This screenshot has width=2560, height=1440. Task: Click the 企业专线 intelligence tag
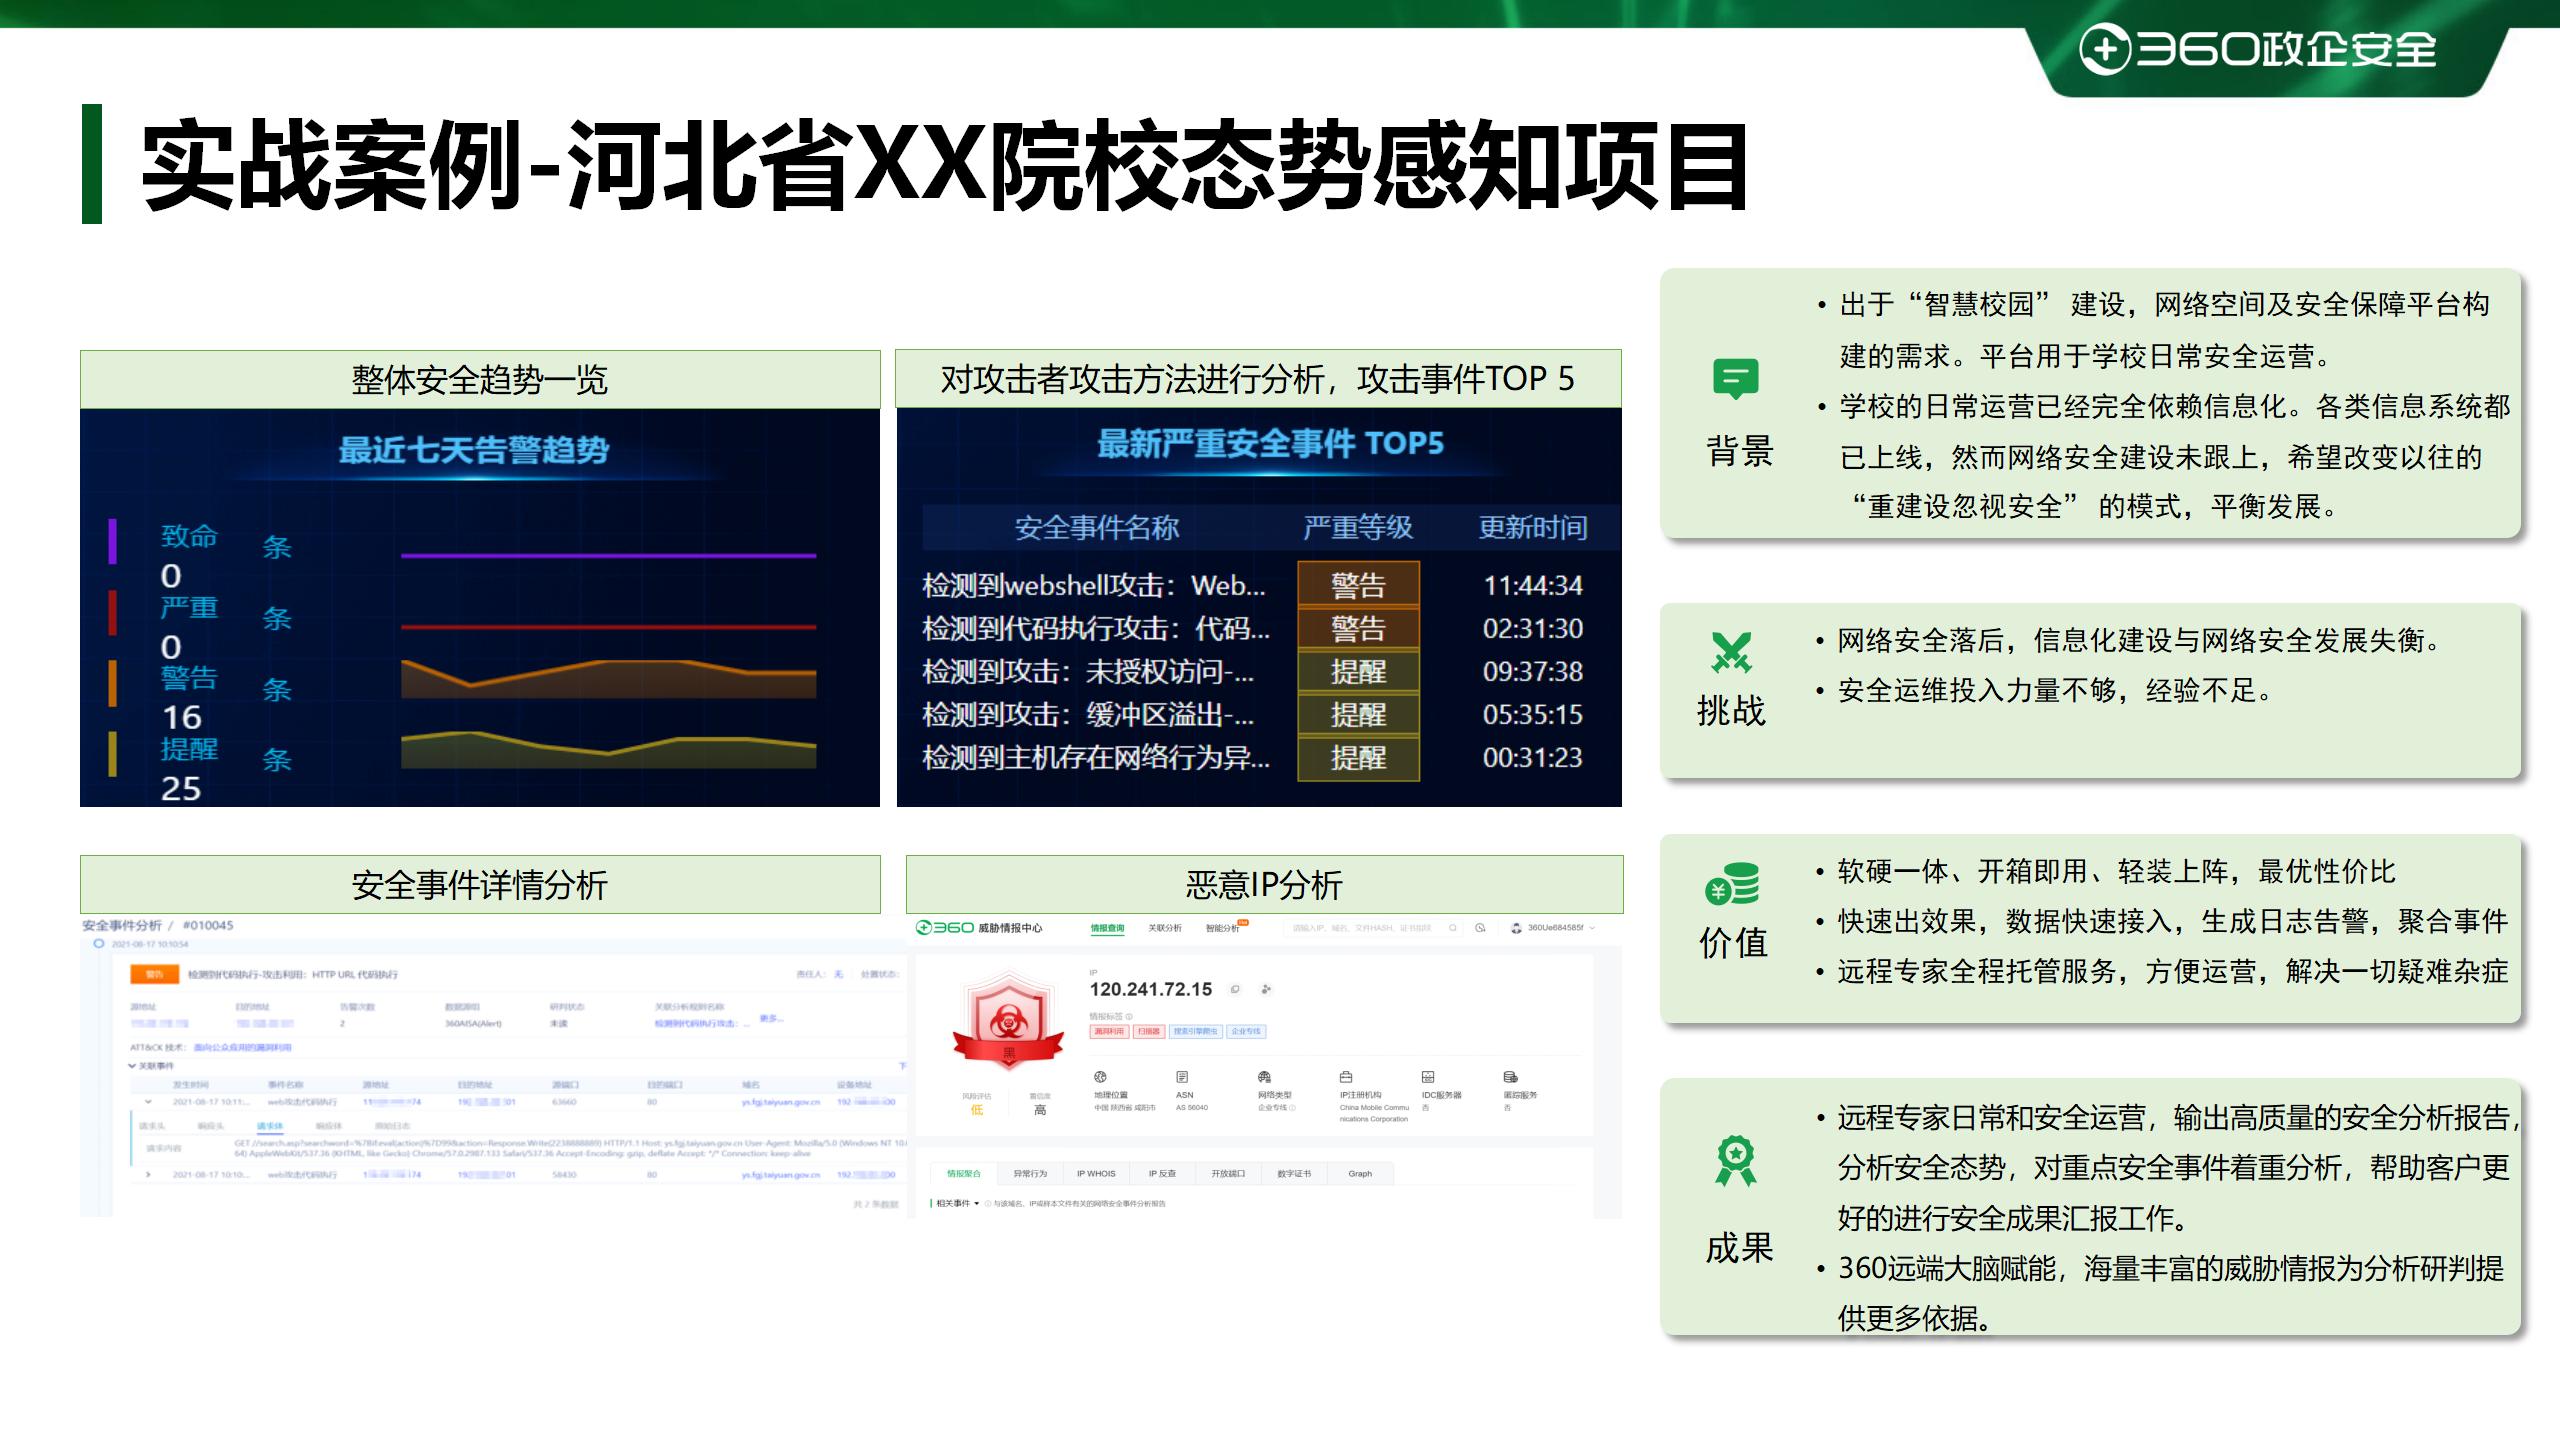pos(1246,1031)
